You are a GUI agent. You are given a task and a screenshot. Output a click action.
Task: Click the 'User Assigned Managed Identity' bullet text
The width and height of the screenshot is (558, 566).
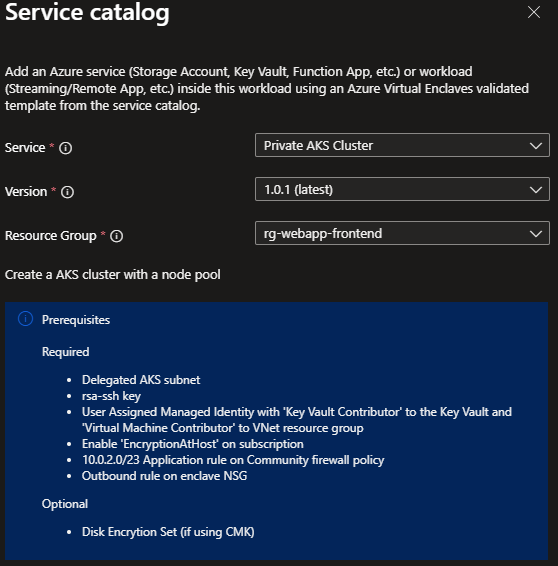[x=297, y=420]
